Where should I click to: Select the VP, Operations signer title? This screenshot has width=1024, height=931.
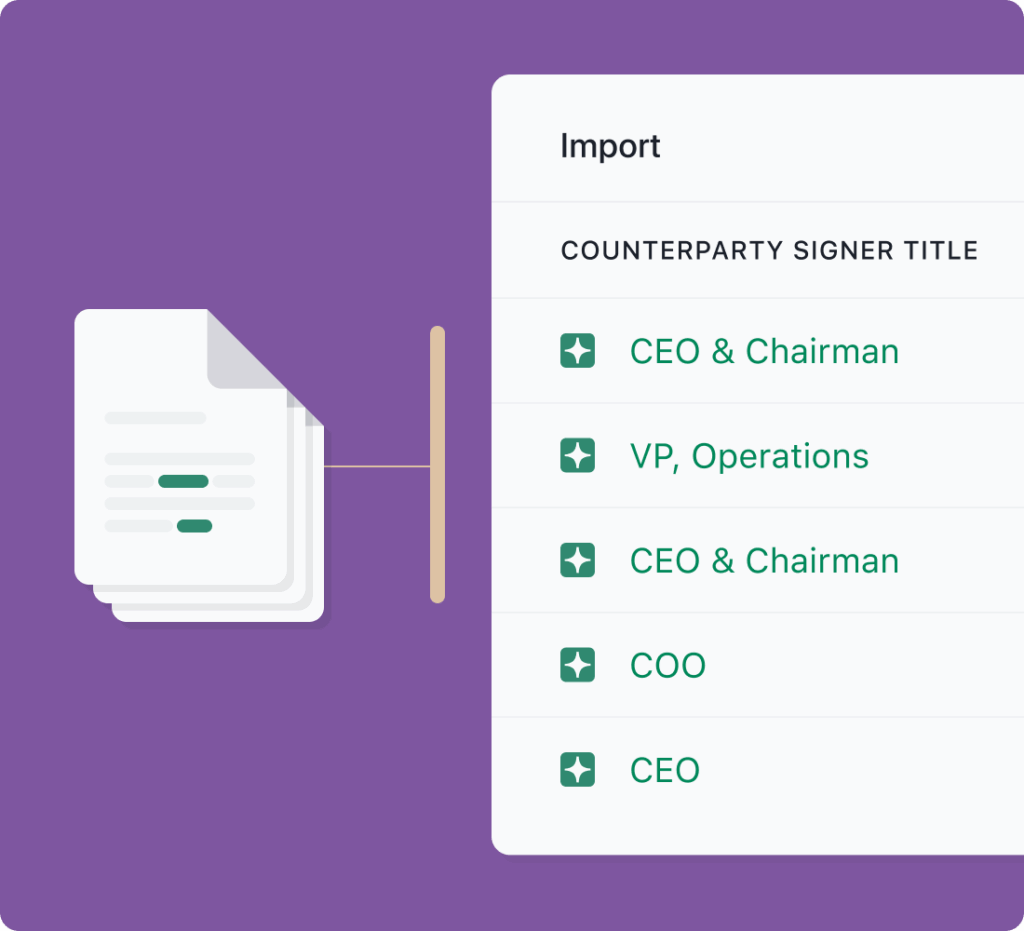749,456
